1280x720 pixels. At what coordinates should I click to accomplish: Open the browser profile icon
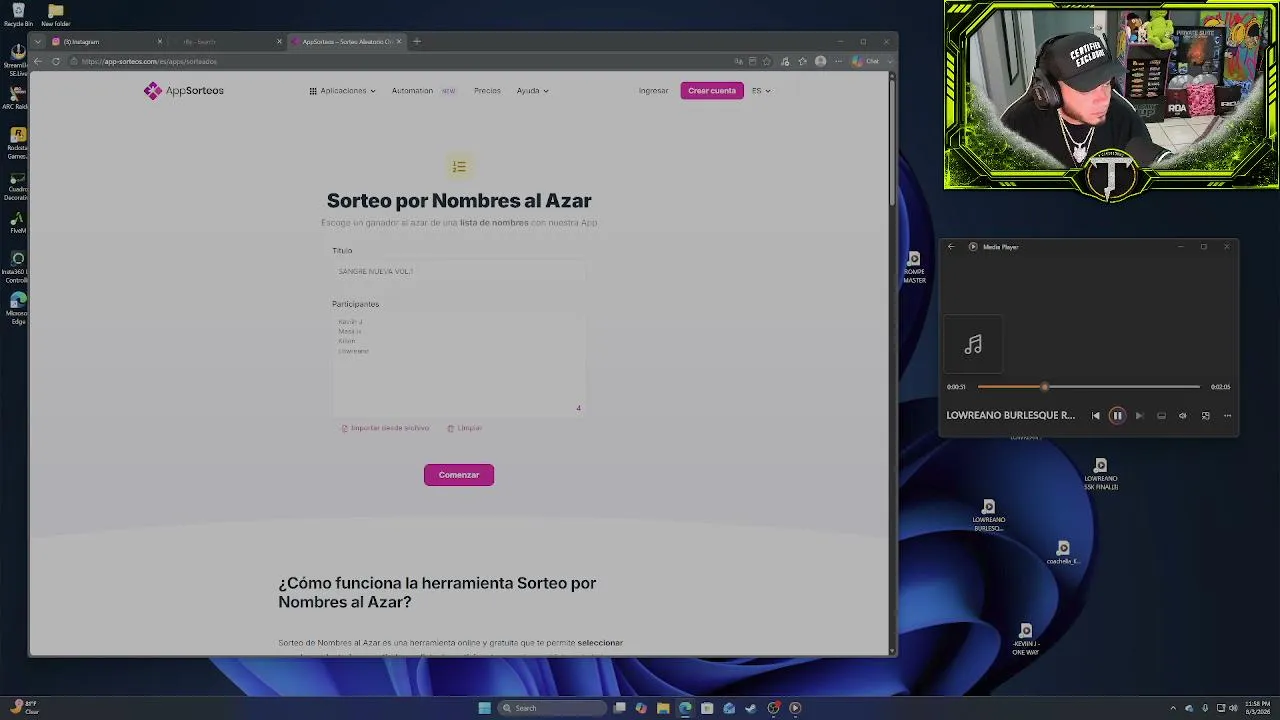point(821,62)
